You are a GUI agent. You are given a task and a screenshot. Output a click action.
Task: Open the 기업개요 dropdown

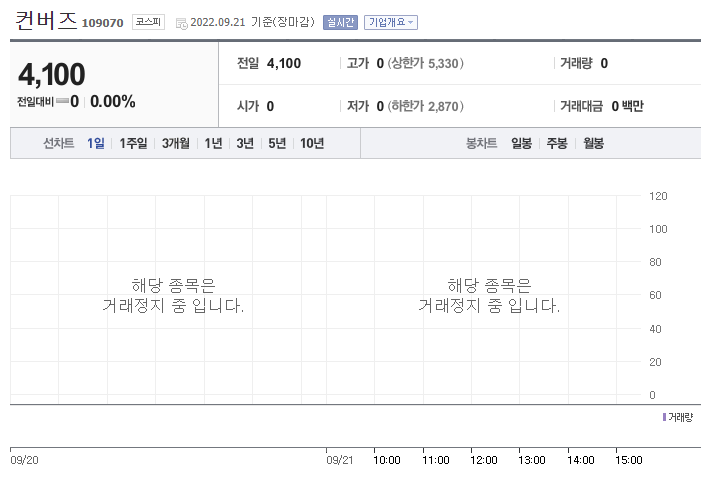(x=391, y=22)
